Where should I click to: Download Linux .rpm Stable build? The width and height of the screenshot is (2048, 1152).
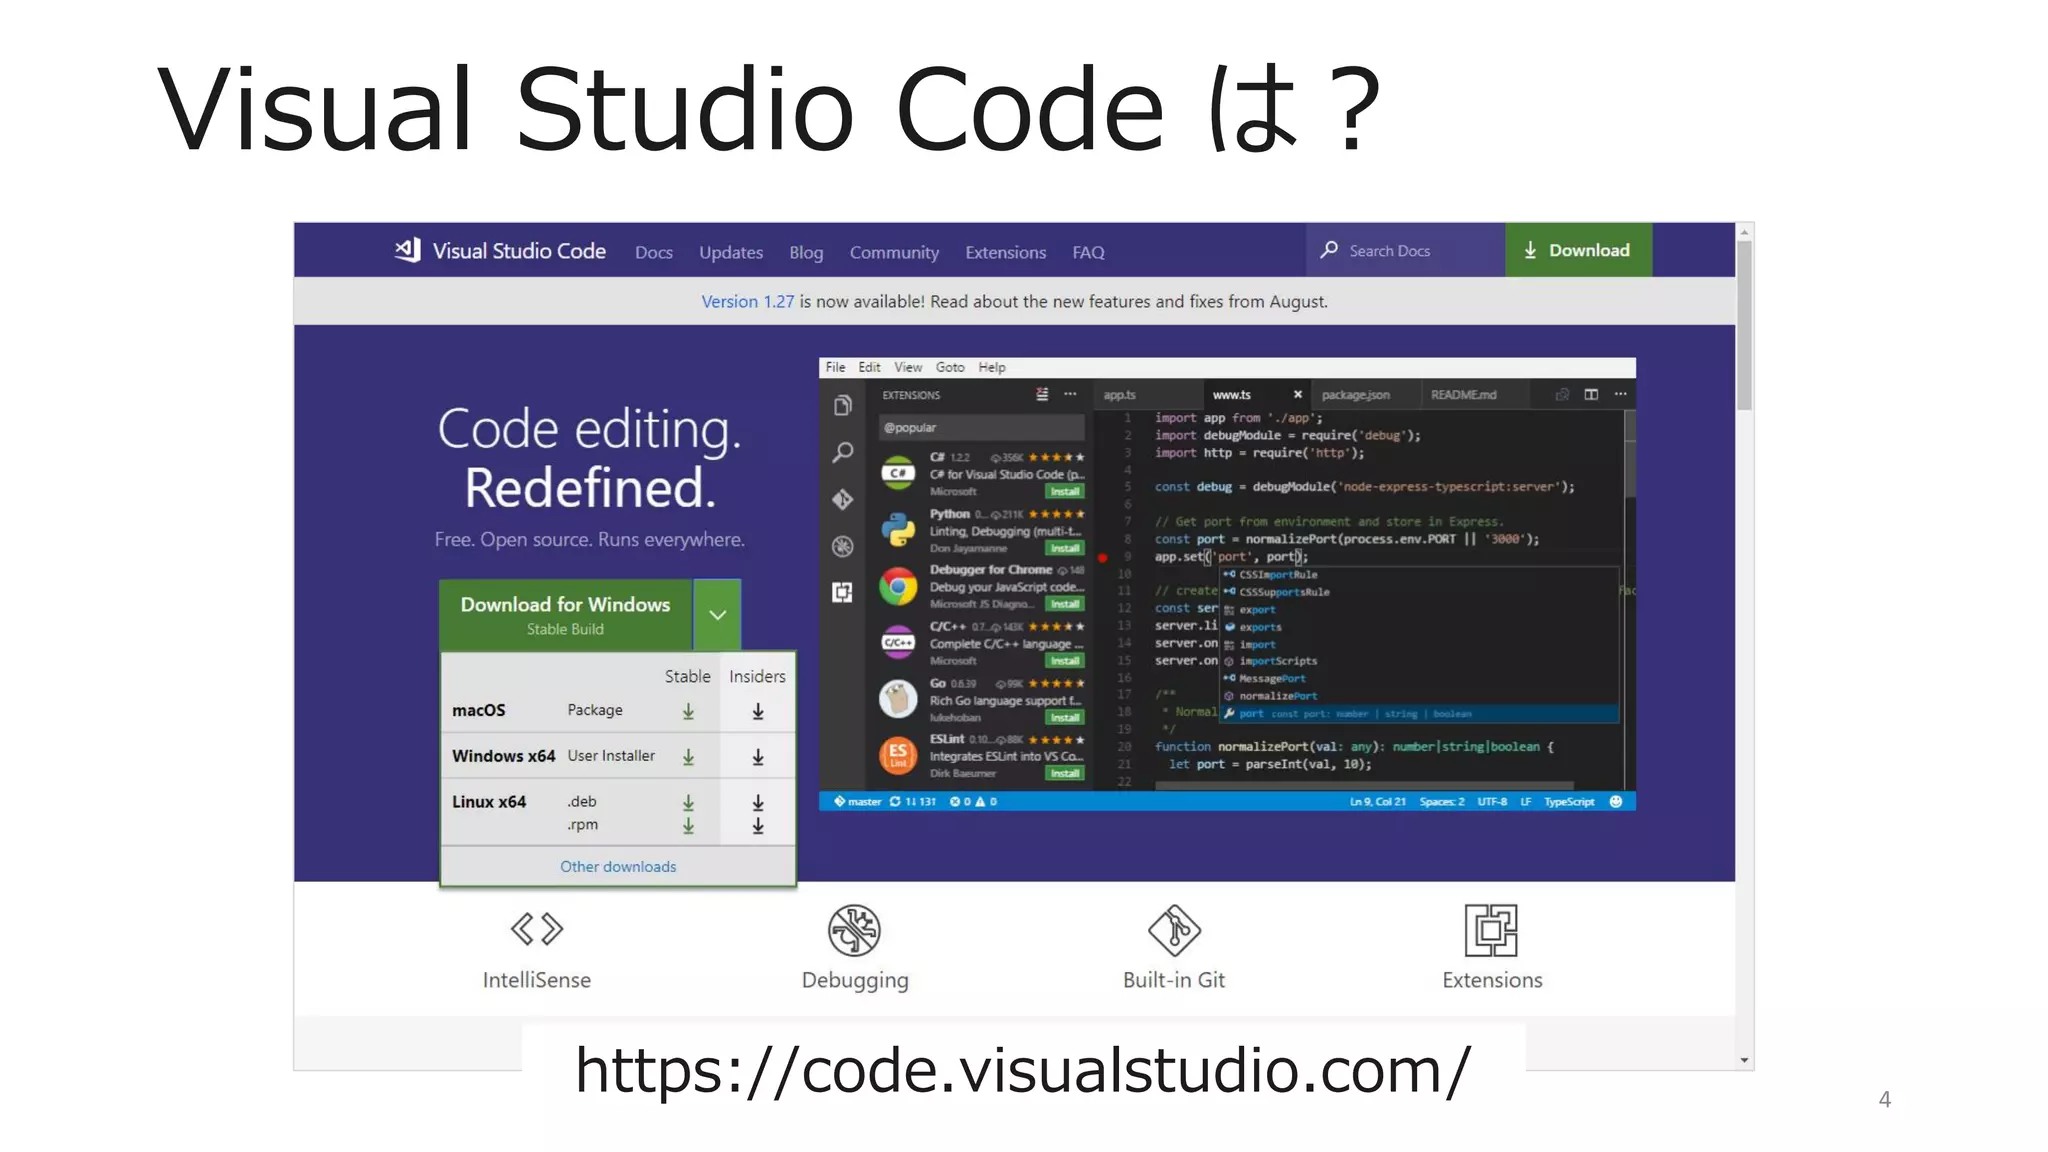pos(688,826)
